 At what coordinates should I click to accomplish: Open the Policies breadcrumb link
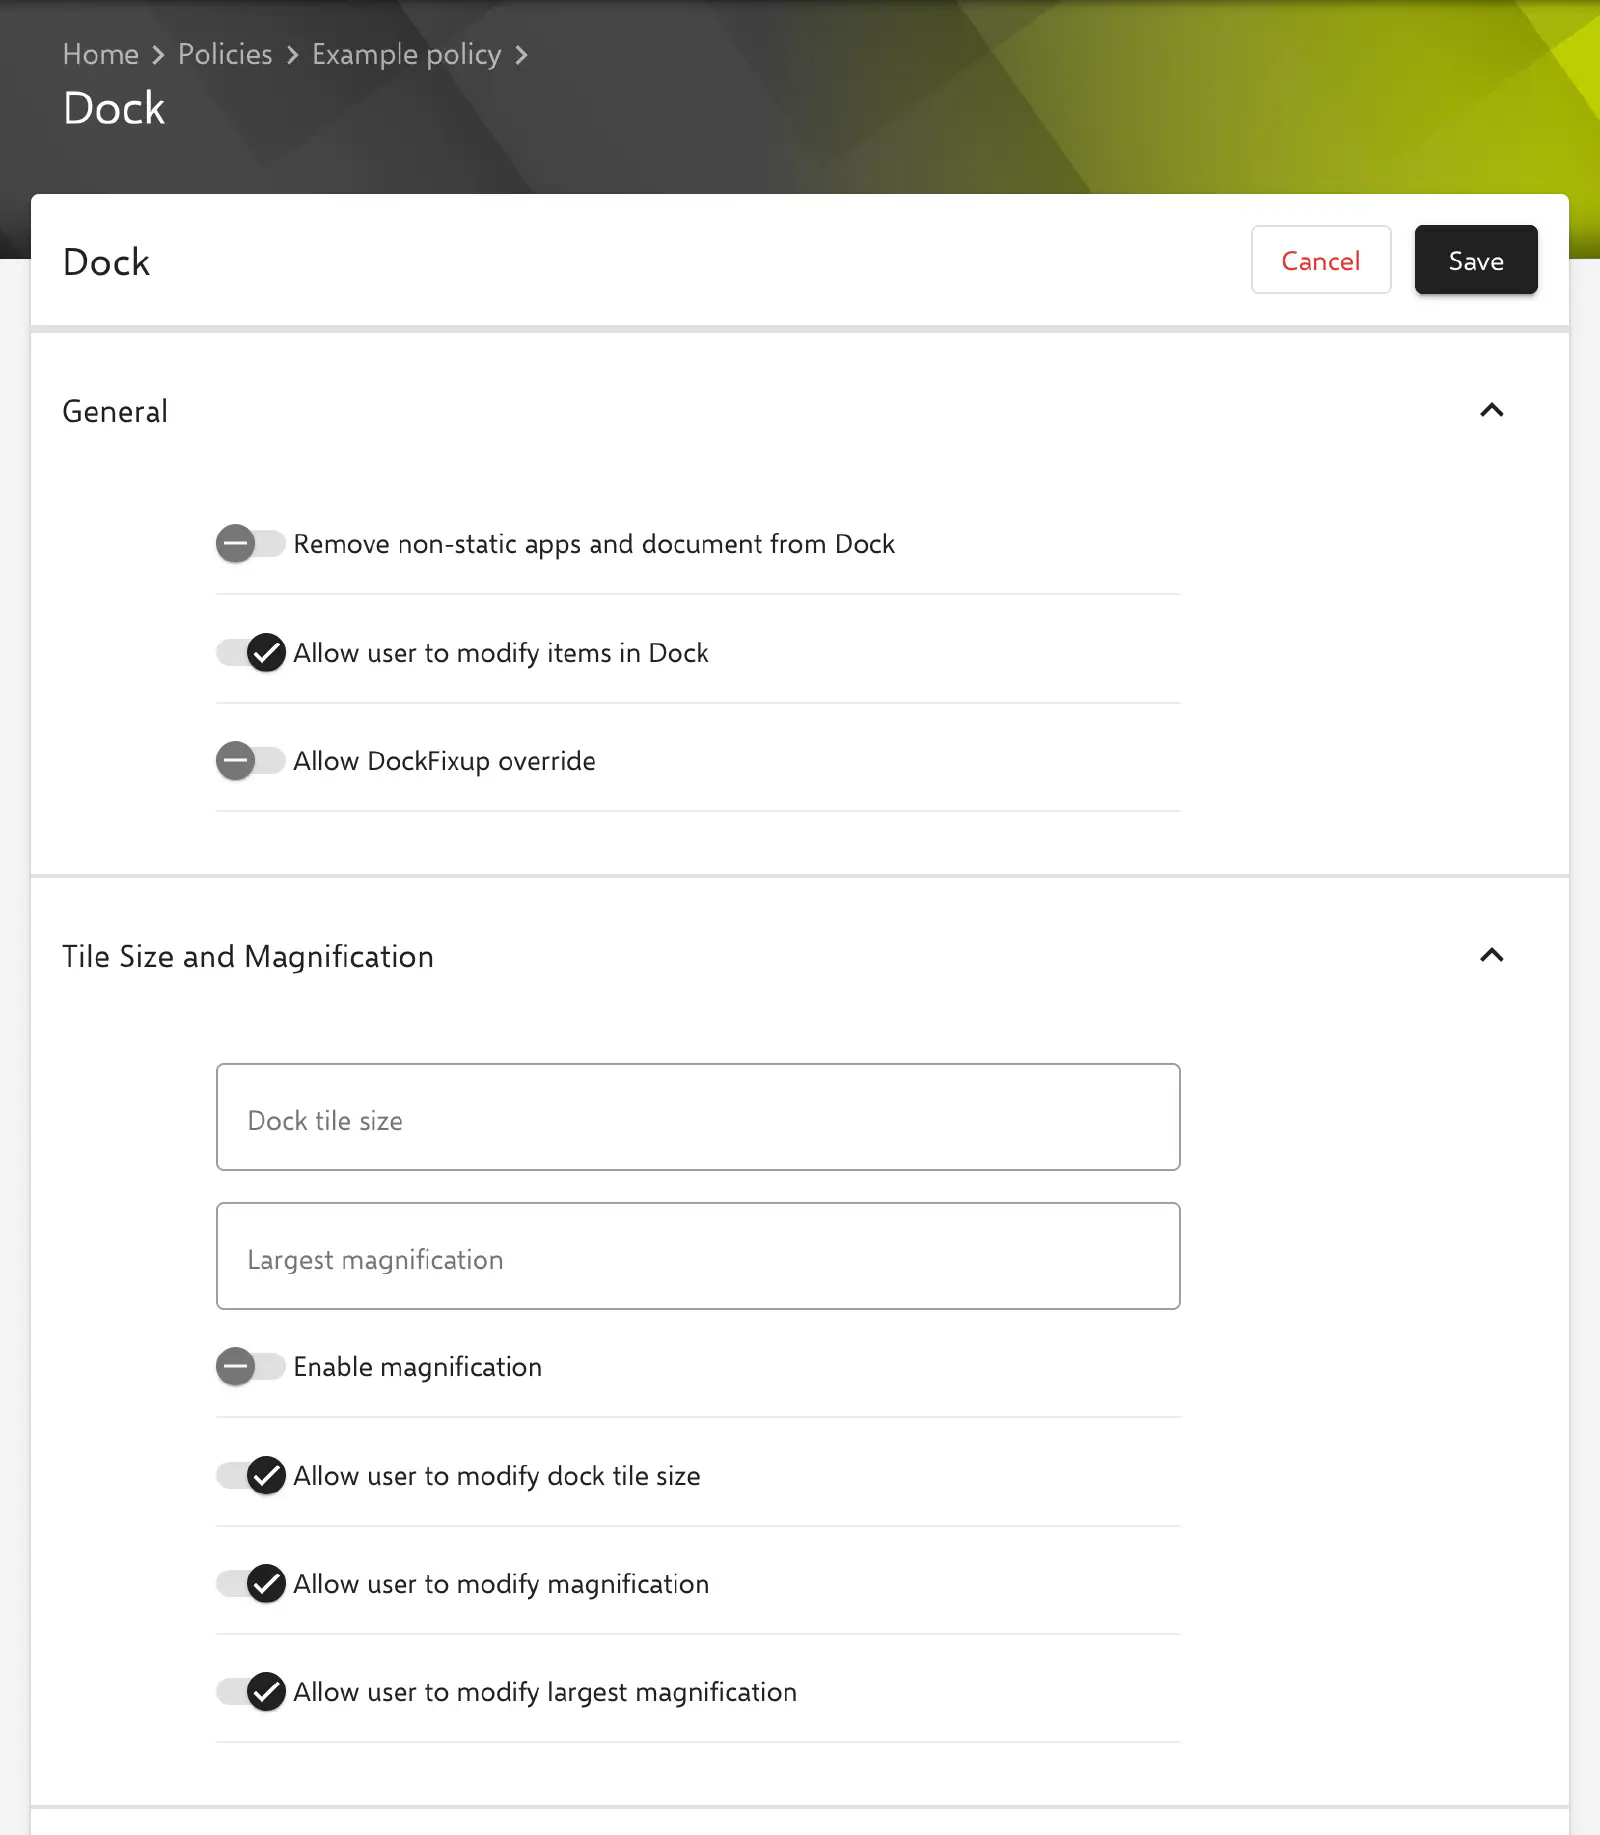tap(225, 54)
